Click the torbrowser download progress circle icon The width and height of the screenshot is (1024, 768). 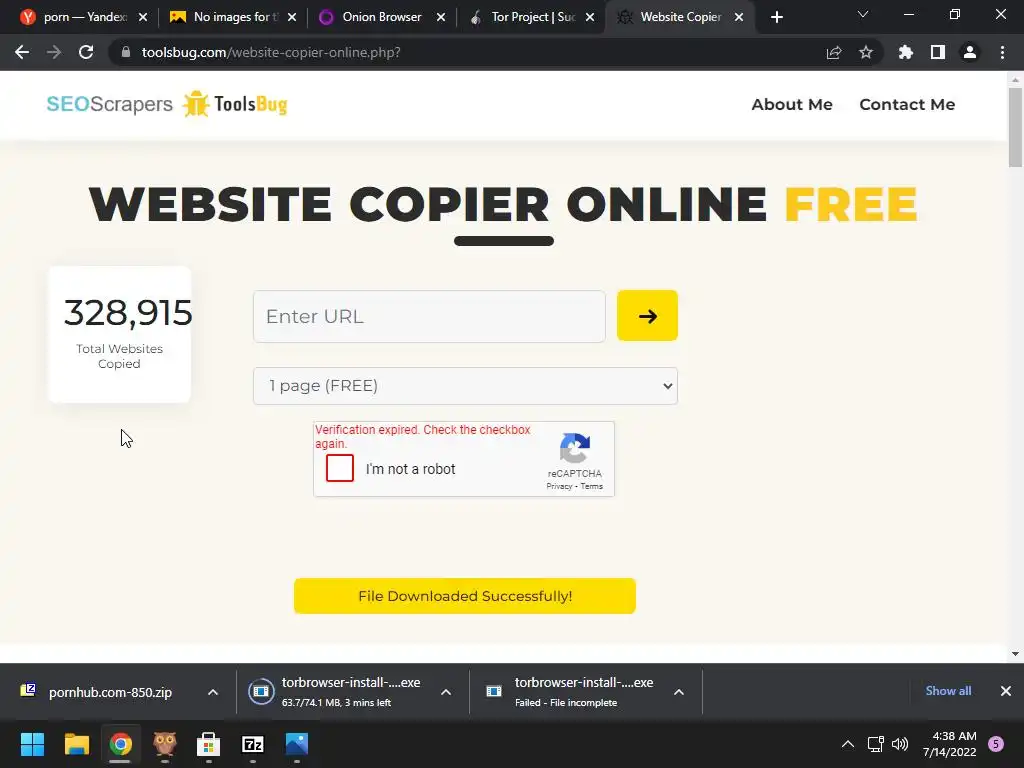click(x=261, y=692)
